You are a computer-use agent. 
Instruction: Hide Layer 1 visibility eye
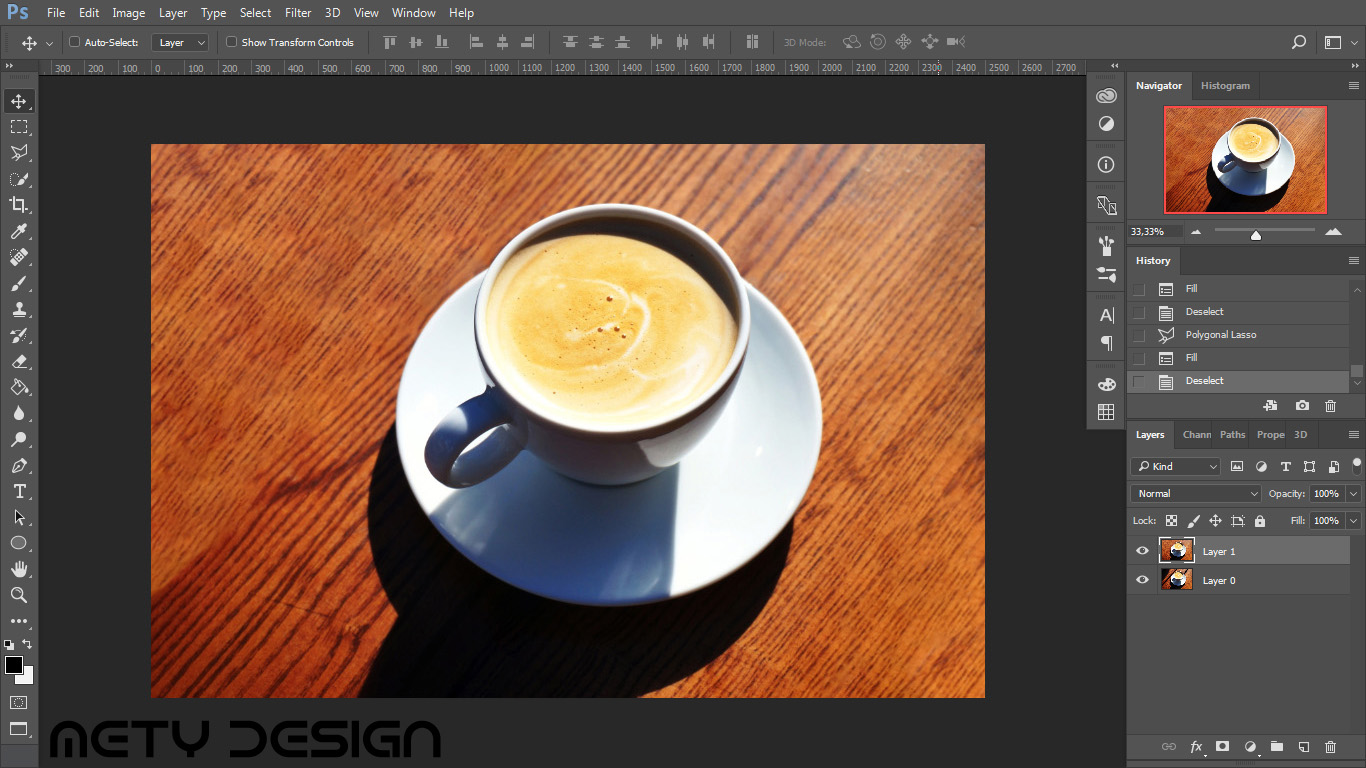click(x=1143, y=551)
